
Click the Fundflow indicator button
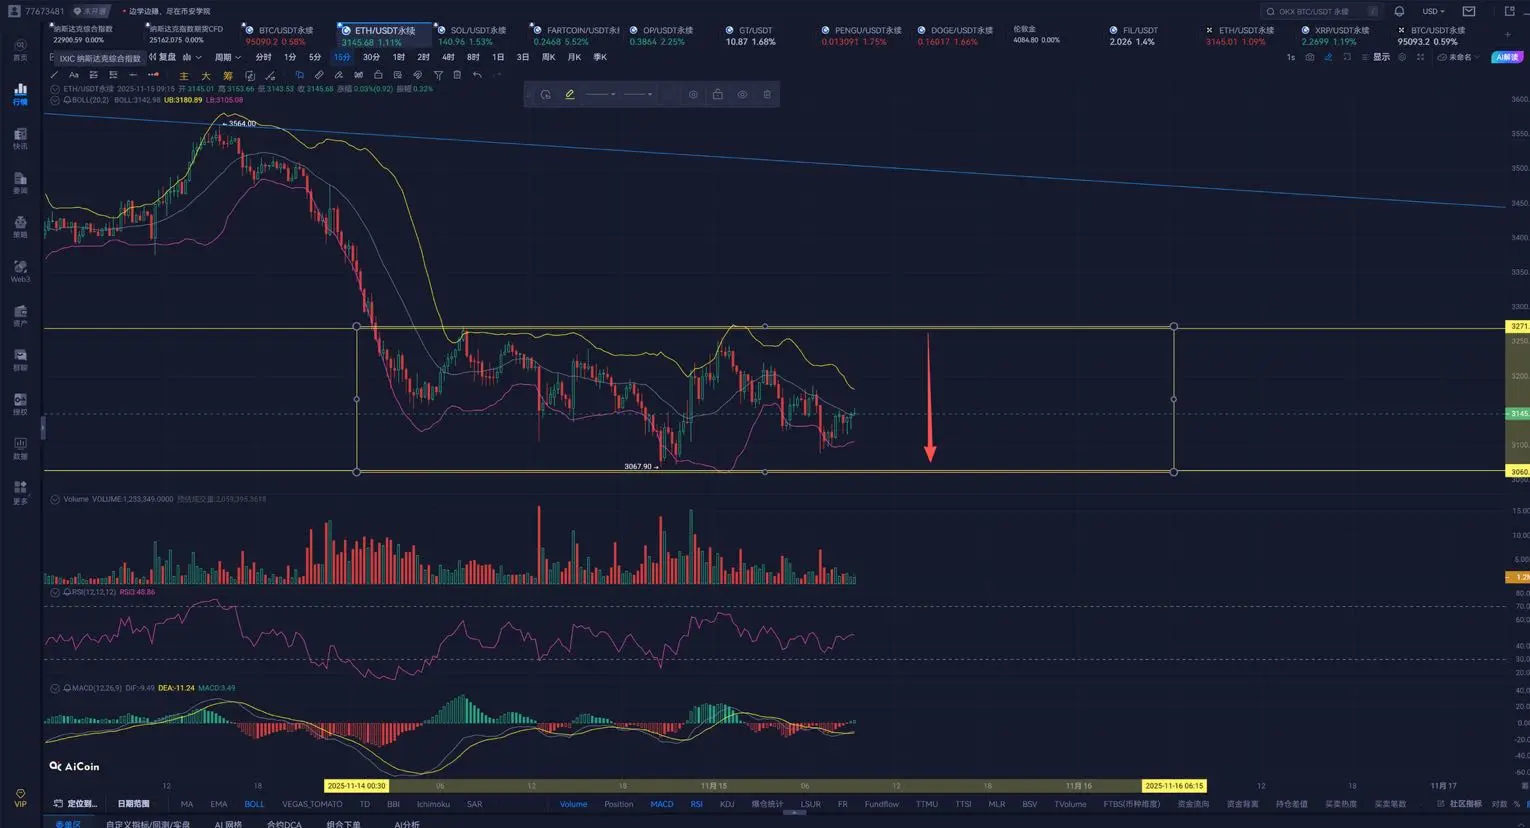click(x=882, y=804)
